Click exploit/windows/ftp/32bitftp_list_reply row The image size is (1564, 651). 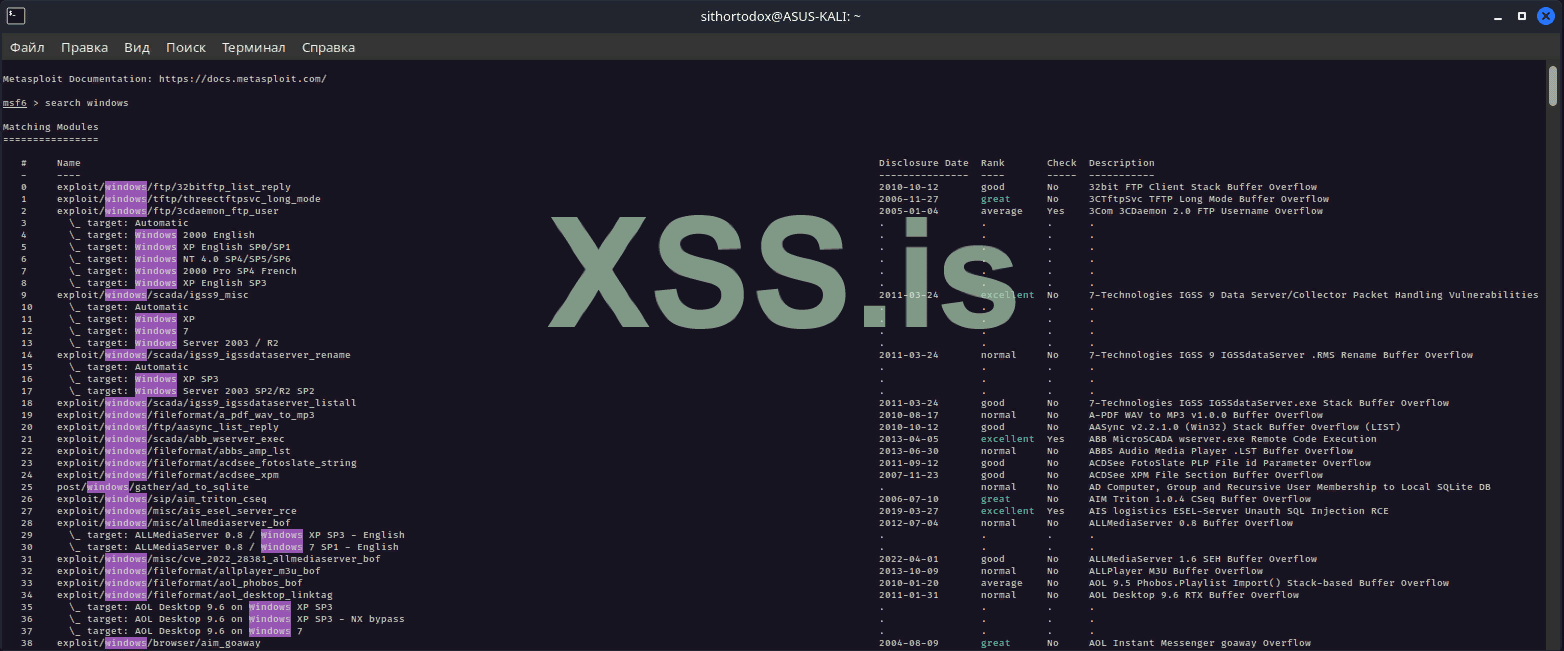[174, 187]
